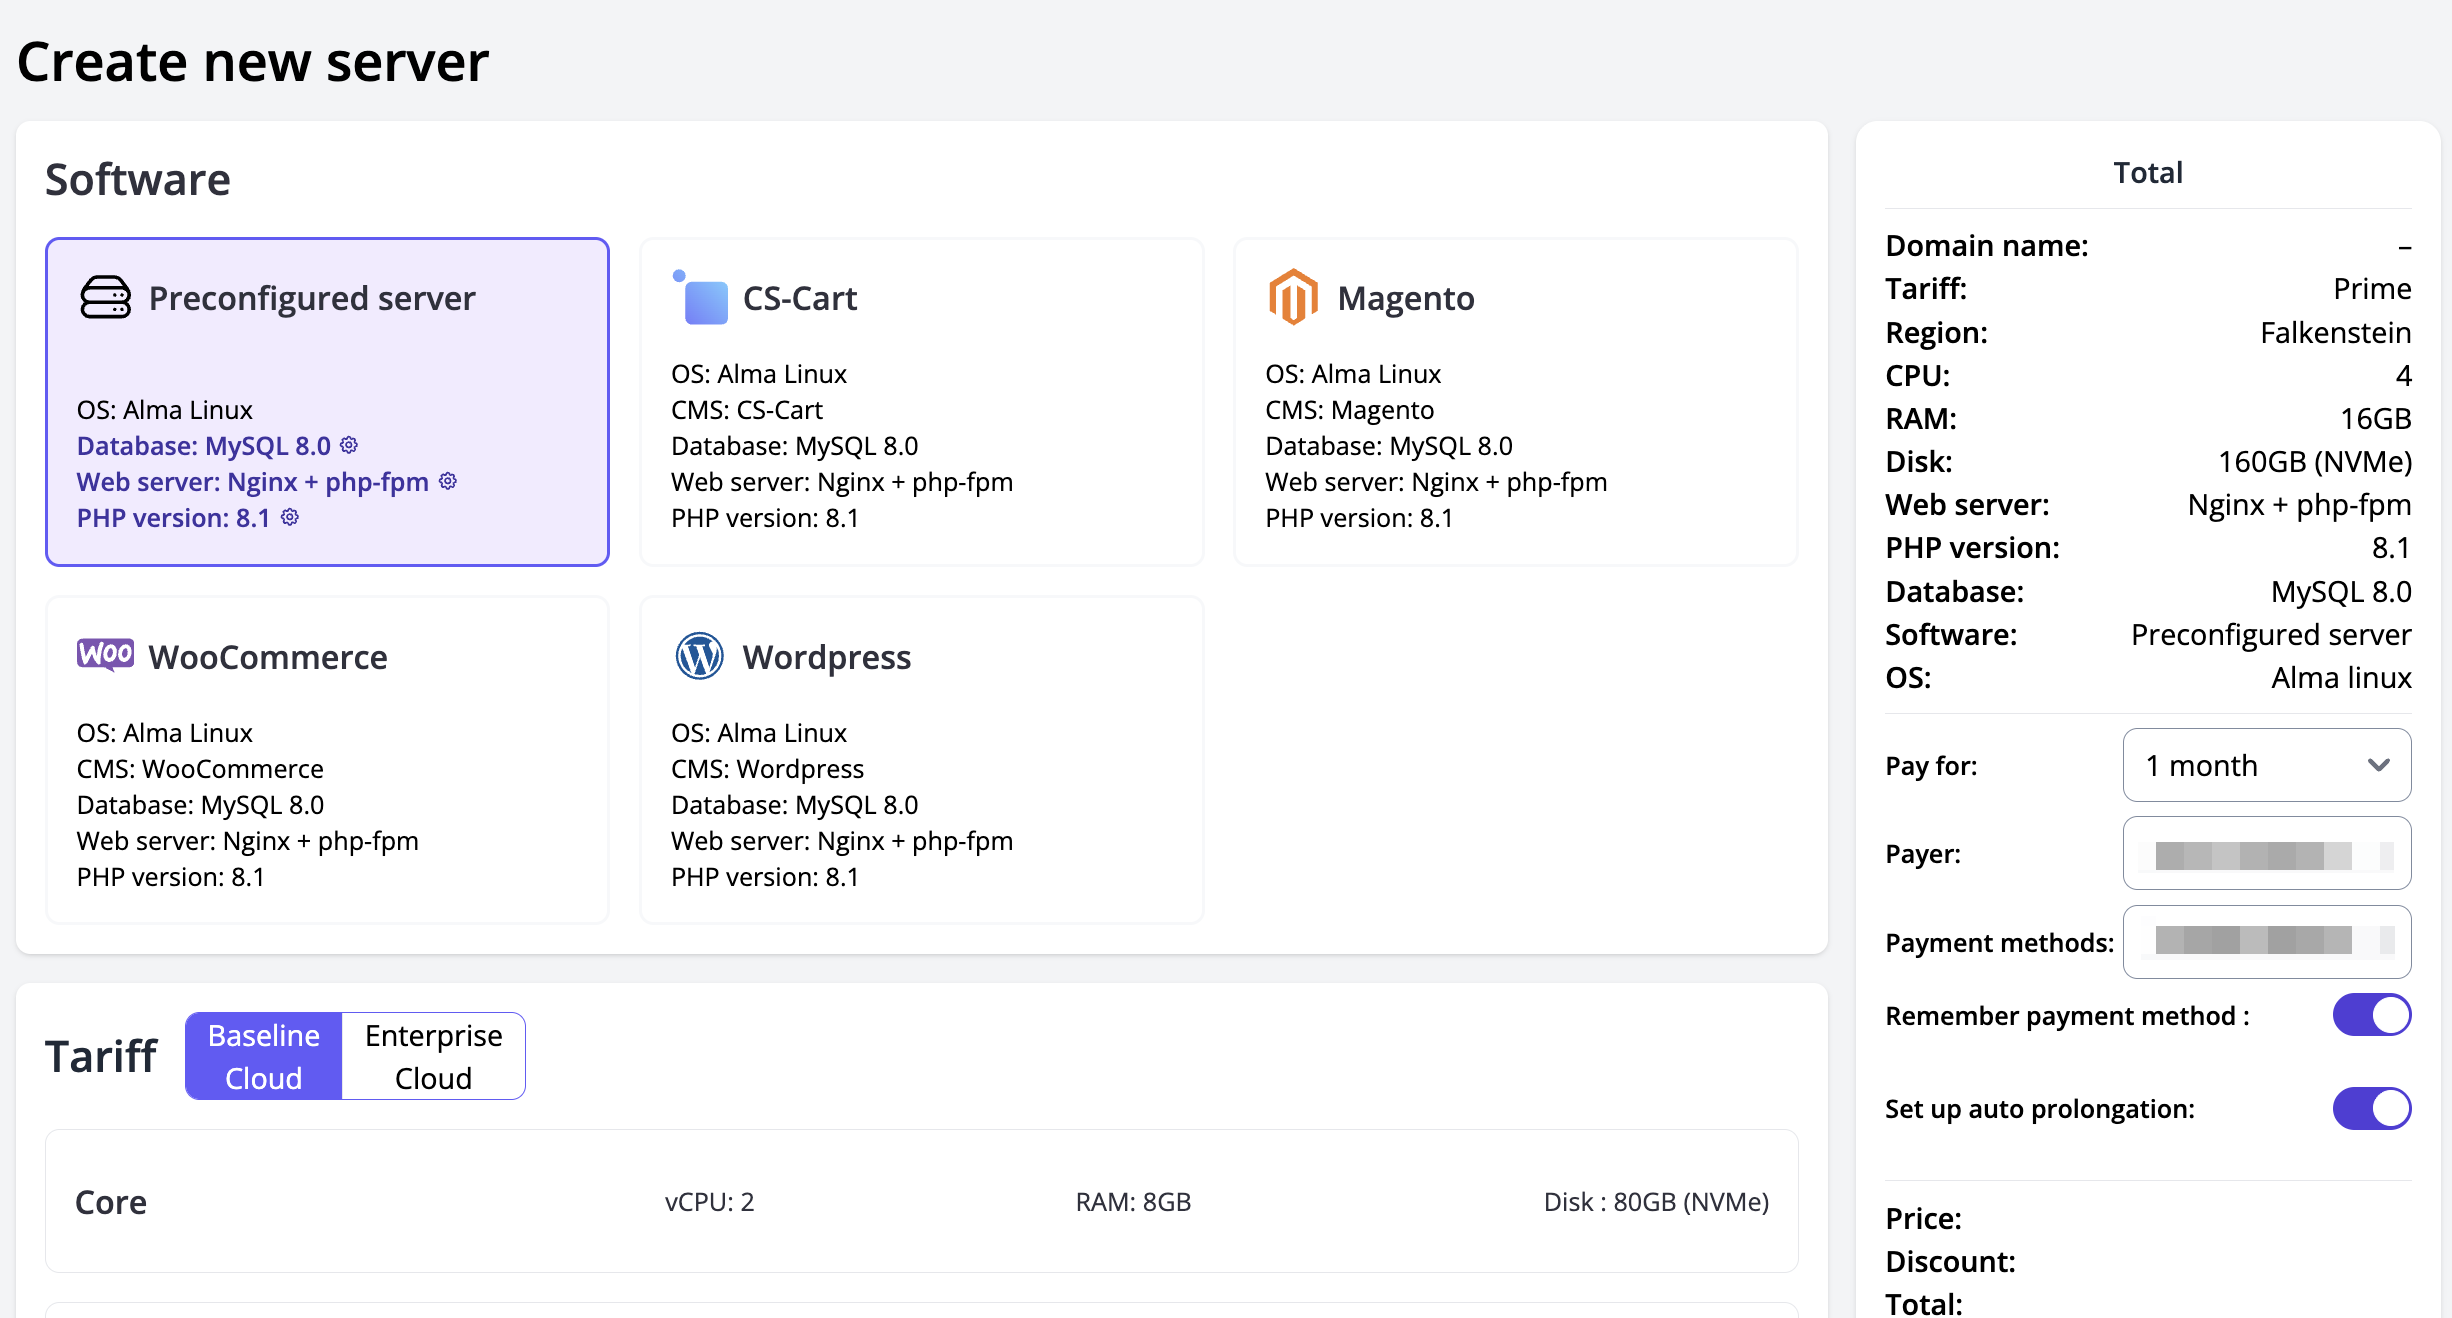
Task: Open the Payment methods dropdown
Action: [x=2266, y=942]
